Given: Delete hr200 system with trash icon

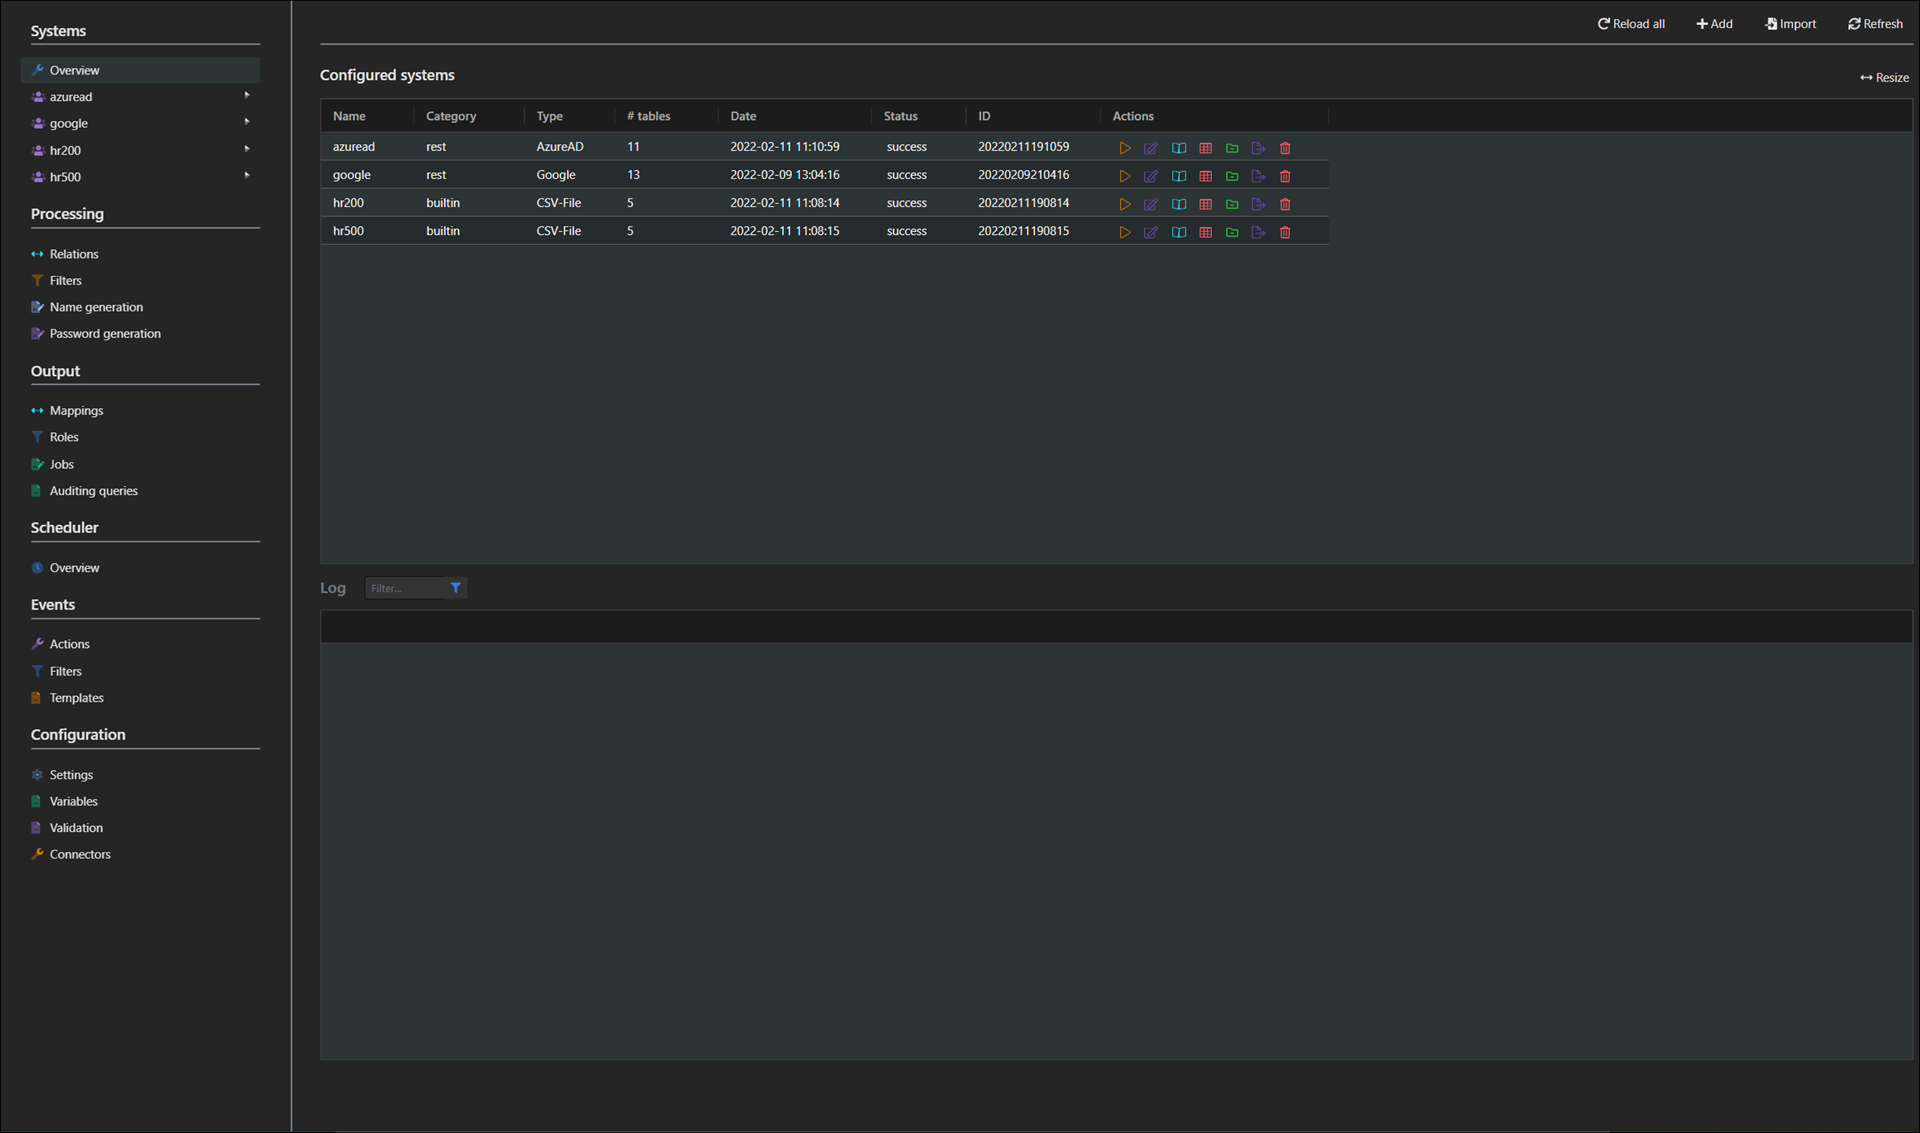Looking at the screenshot, I should (x=1285, y=204).
